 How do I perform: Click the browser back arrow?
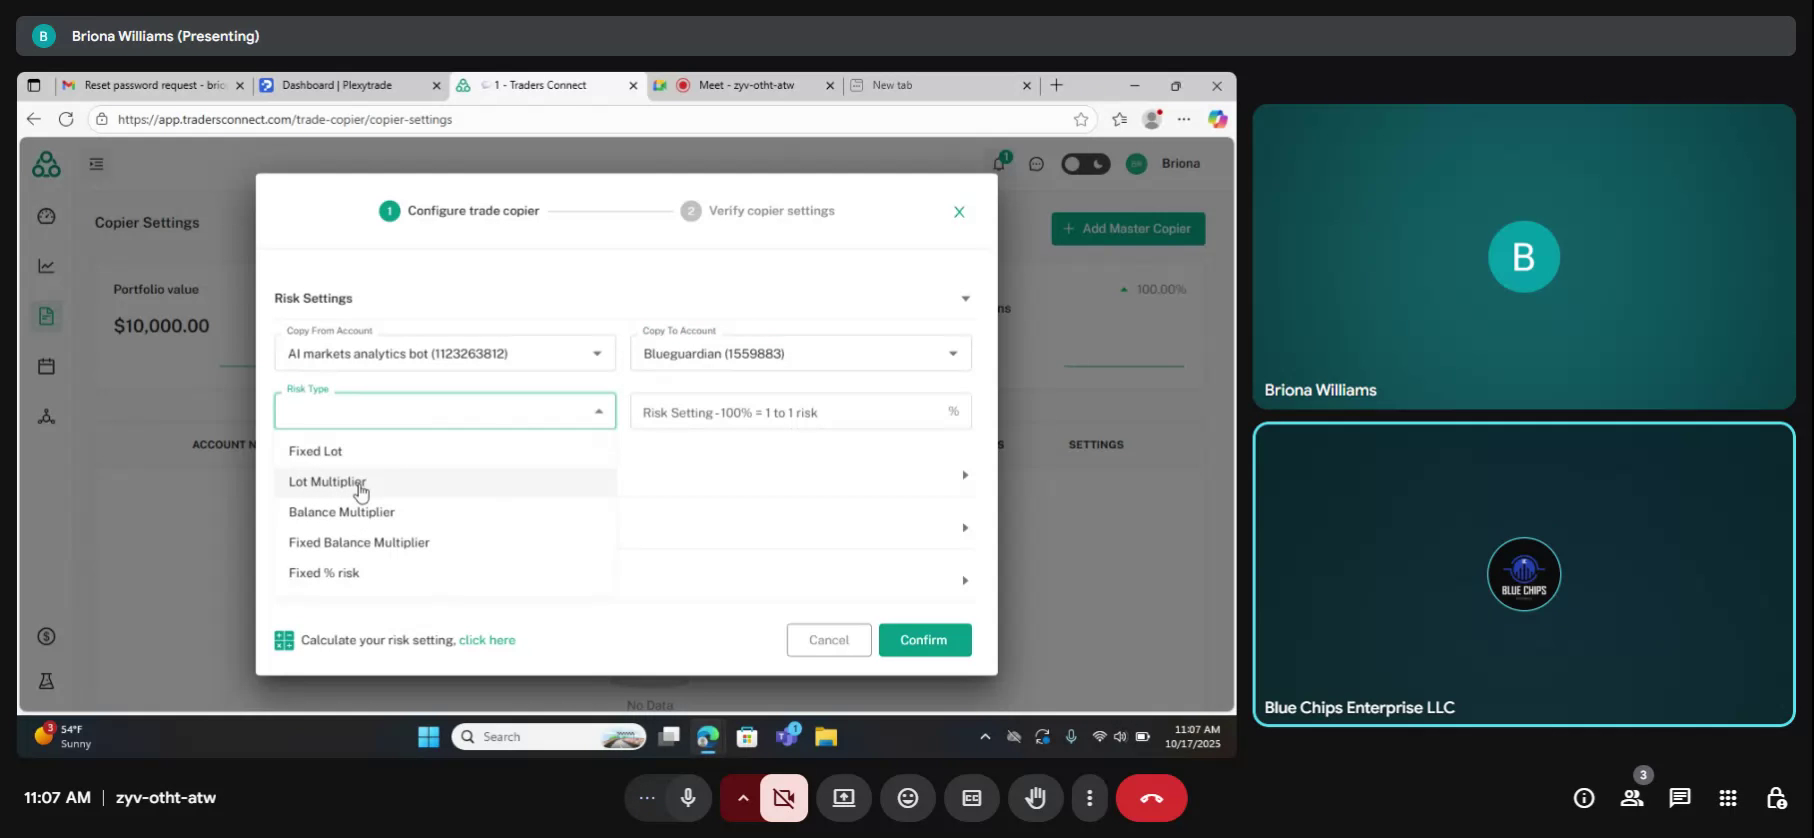(x=34, y=119)
